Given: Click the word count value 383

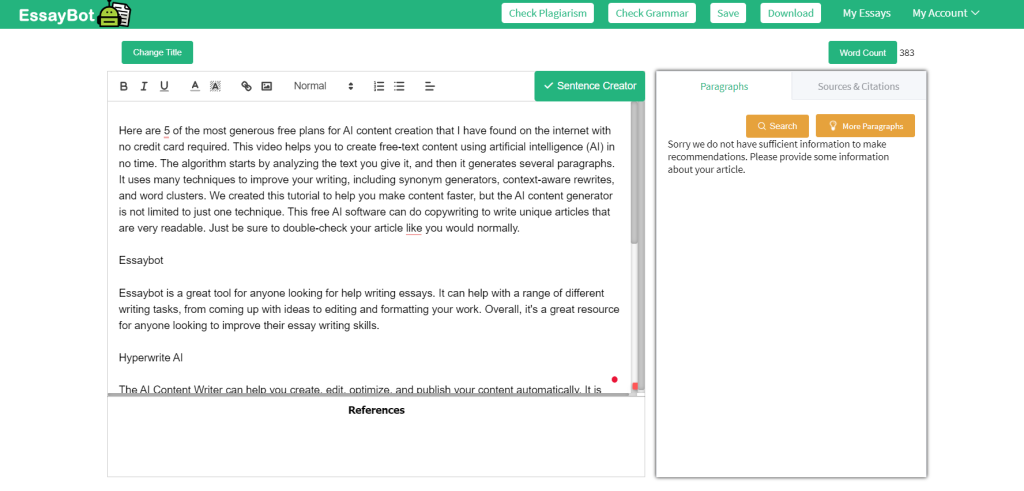Looking at the screenshot, I should (x=907, y=53).
